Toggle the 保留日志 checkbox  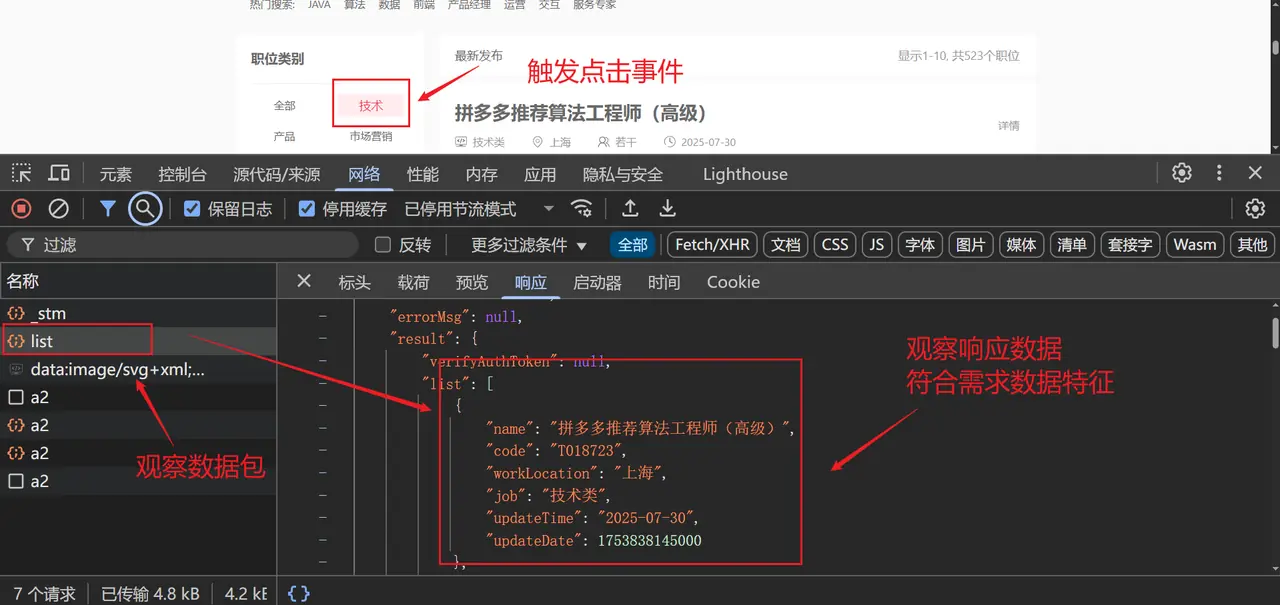click(193, 209)
